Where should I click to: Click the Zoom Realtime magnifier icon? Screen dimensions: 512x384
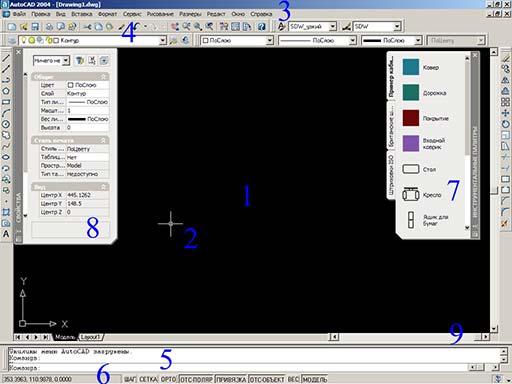click(x=186, y=27)
